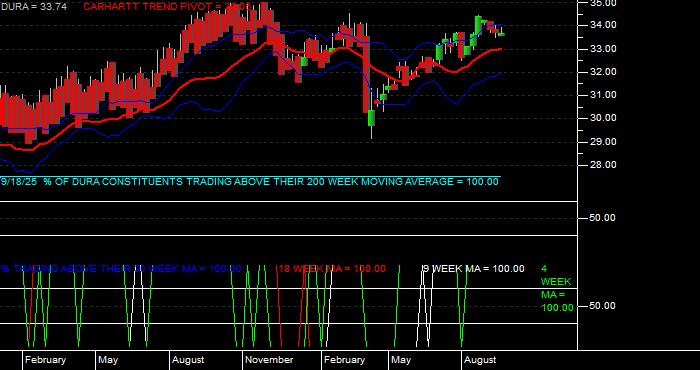Screen dimensions: 700x370
Task: Select the 31.00 price axis label
Action: (x=603, y=95)
